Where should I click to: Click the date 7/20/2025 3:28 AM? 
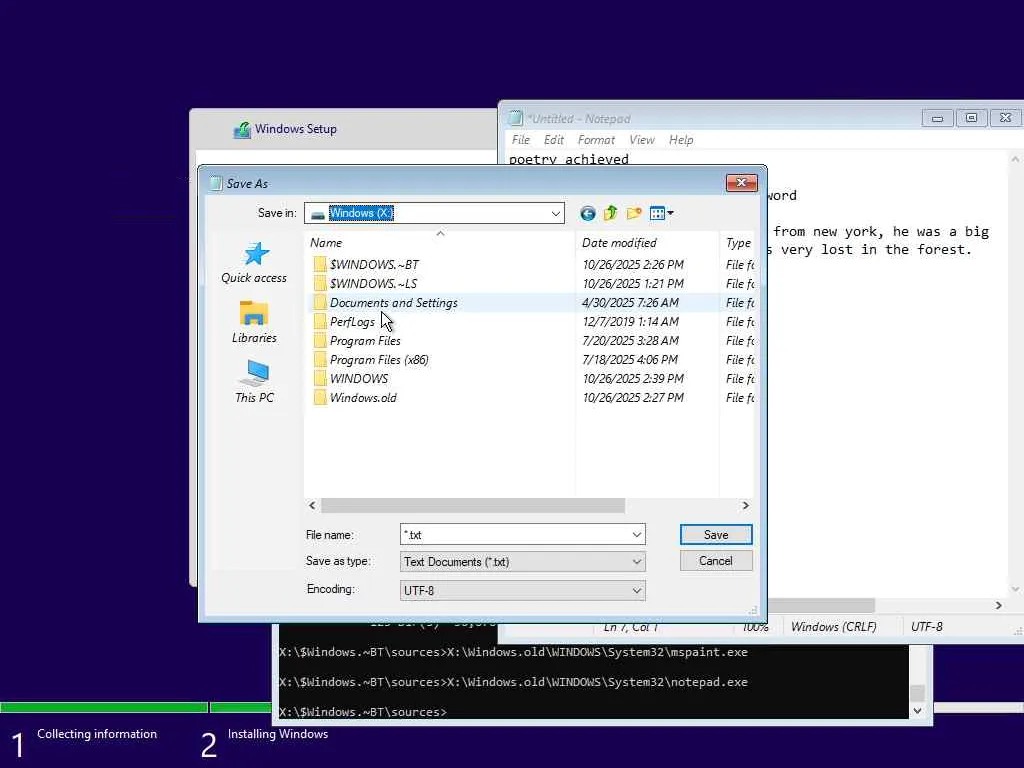pos(631,340)
